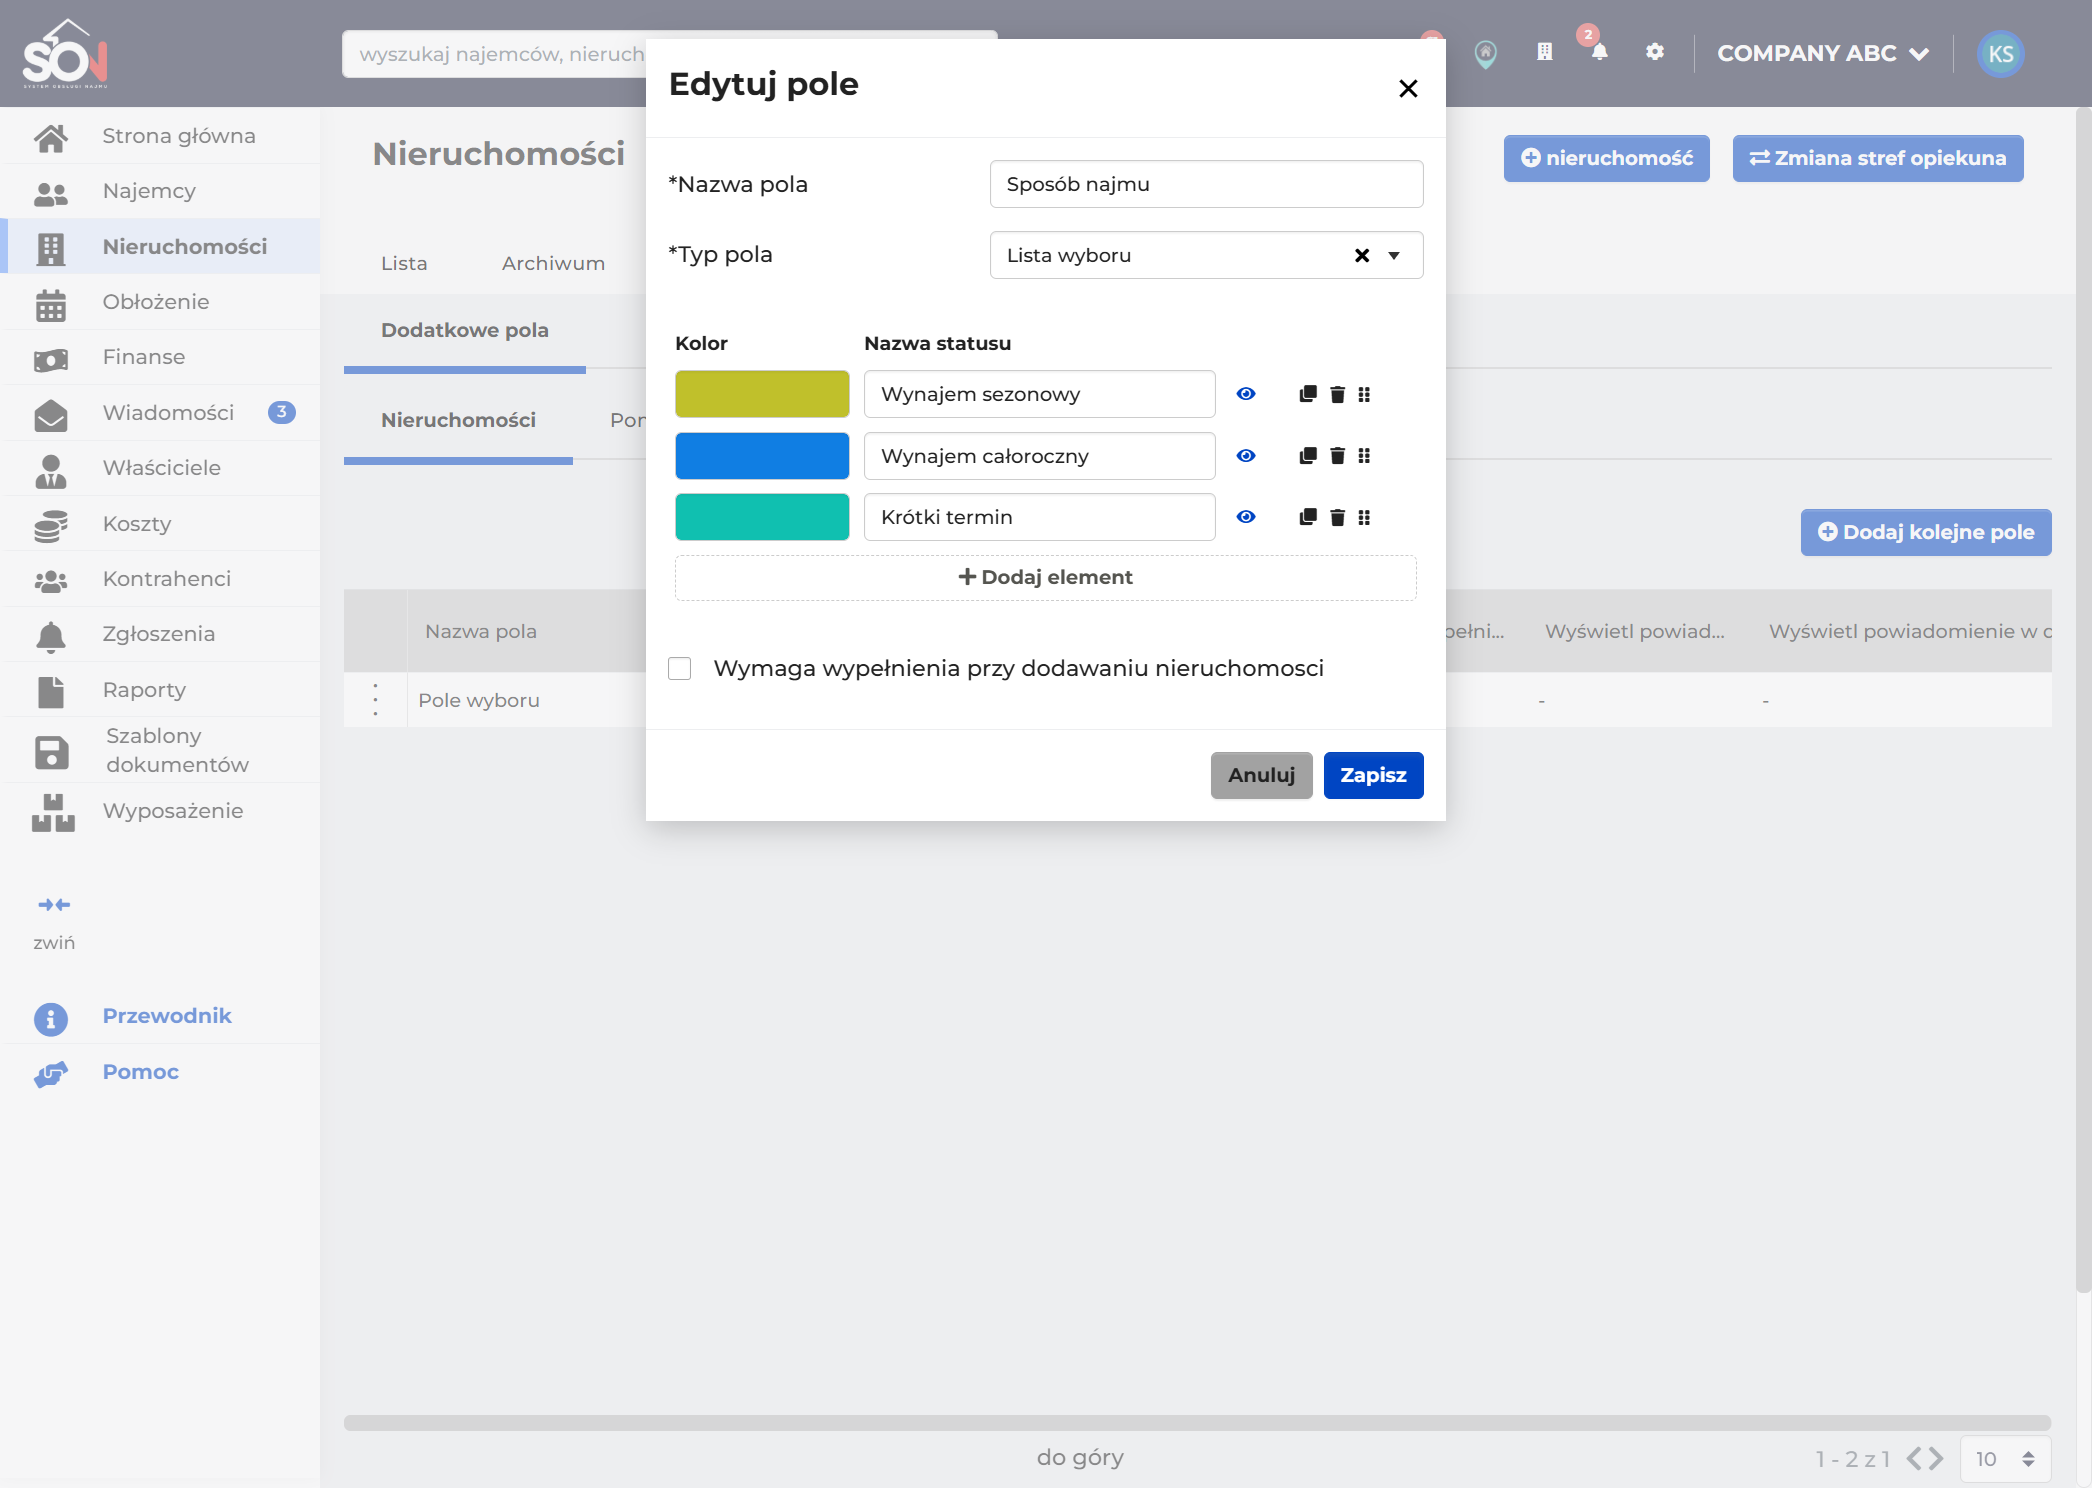2092x1488 pixels.
Task: Click the building icon in the header
Action: pyautogui.click(x=1545, y=52)
